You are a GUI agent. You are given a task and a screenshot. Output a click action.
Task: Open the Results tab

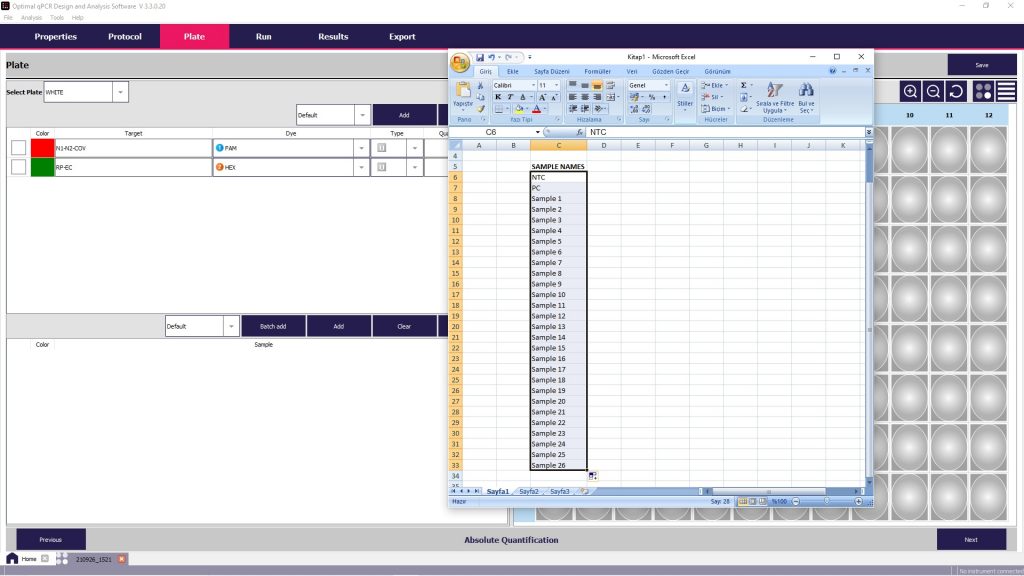pyautogui.click(x=333, y=37)
